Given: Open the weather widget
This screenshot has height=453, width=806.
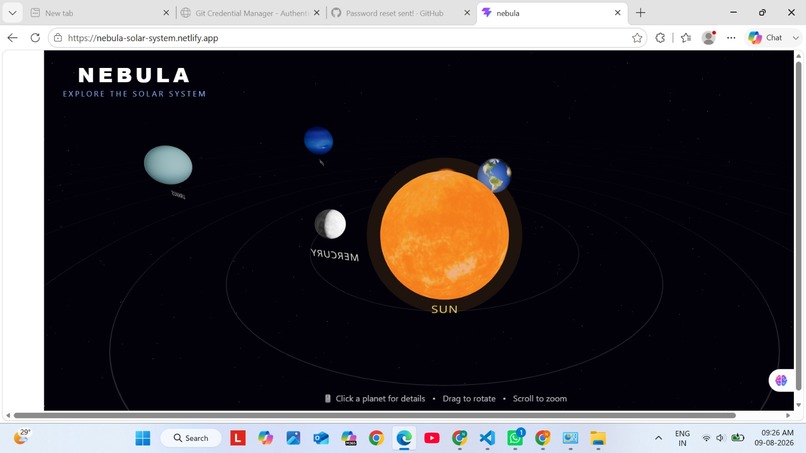Looking at the screenshot, I should pyautogui.click(x=22, y=437).
